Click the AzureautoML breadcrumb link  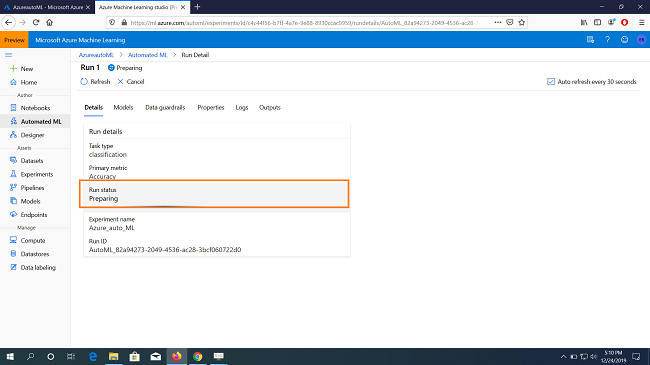point(96,55)
